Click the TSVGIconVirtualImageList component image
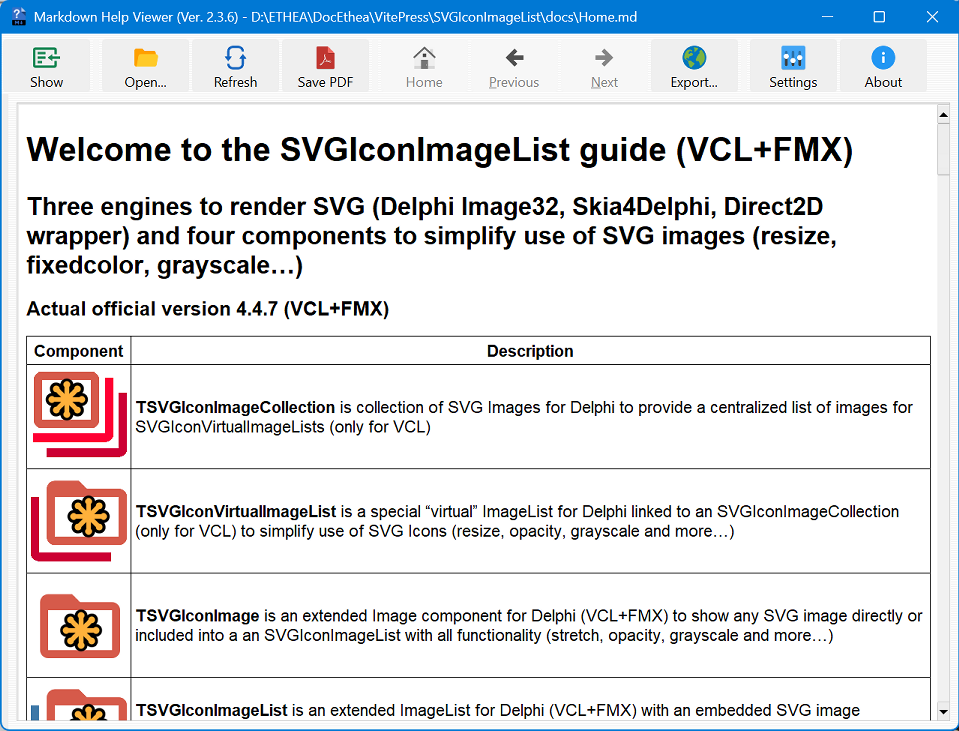This screenshot has width=959, height=731. coord(79,520)
